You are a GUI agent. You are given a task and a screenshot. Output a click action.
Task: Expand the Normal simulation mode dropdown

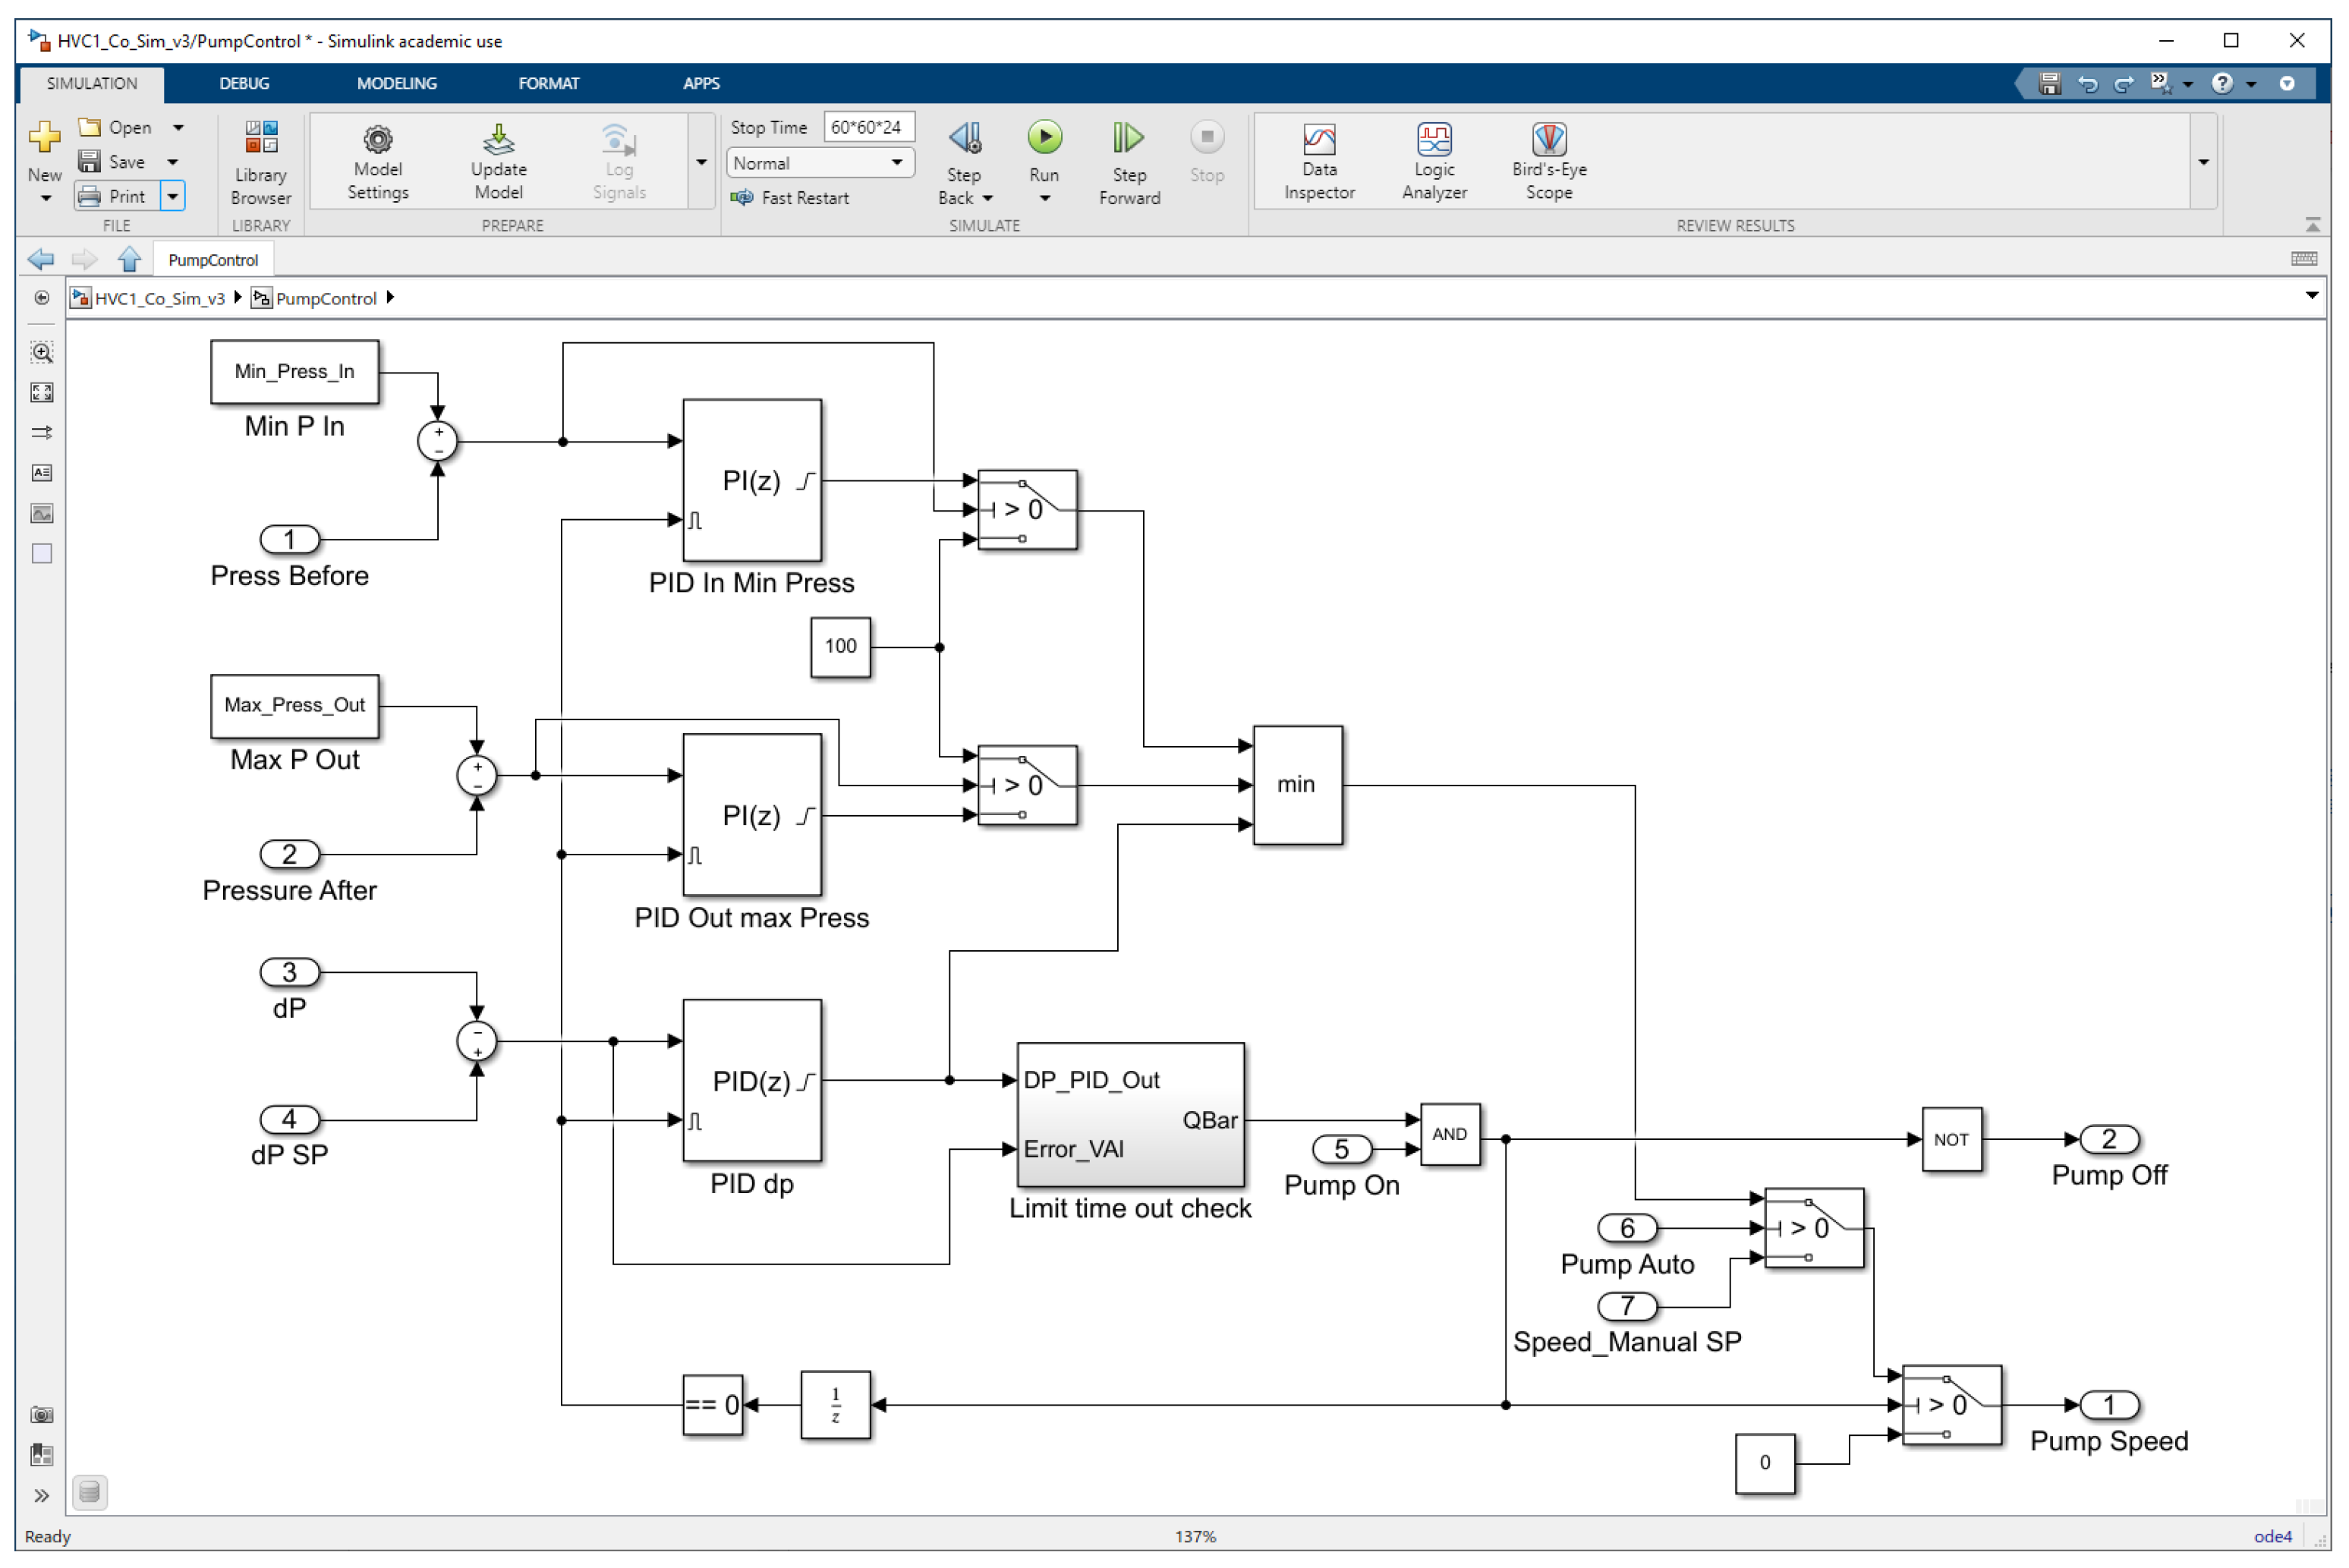(x=897, y=163)
